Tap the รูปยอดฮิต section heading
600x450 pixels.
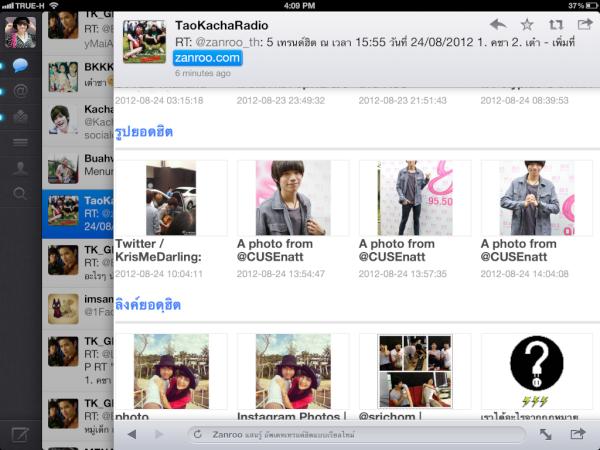pos(144,132)
